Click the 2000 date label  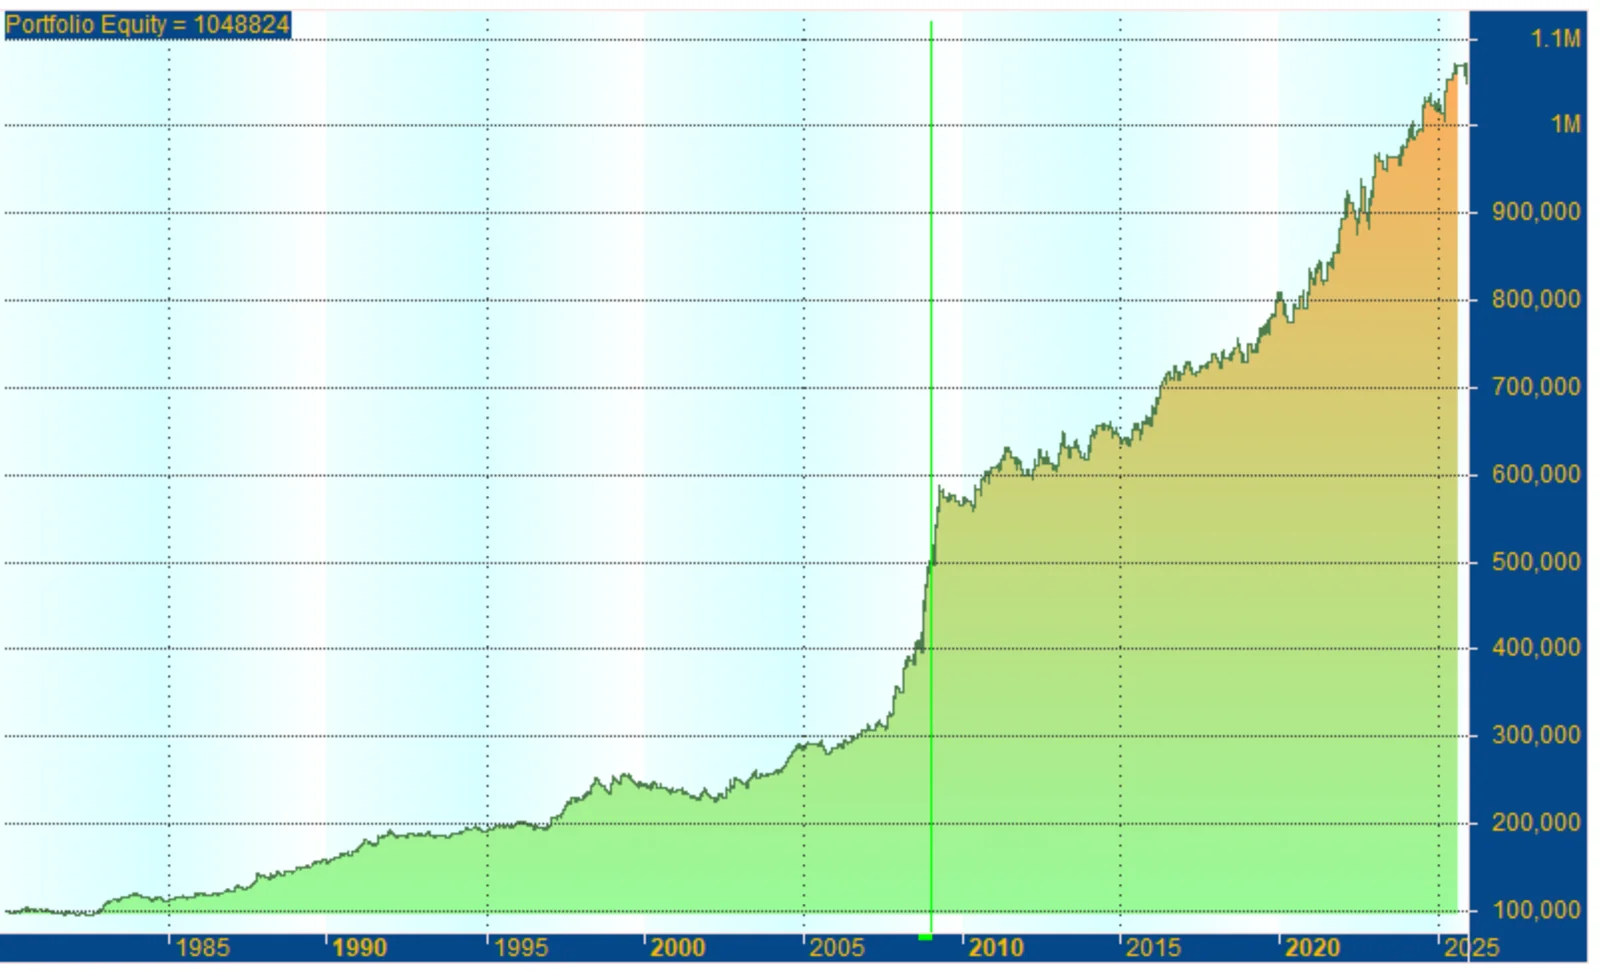pos(678,948)
